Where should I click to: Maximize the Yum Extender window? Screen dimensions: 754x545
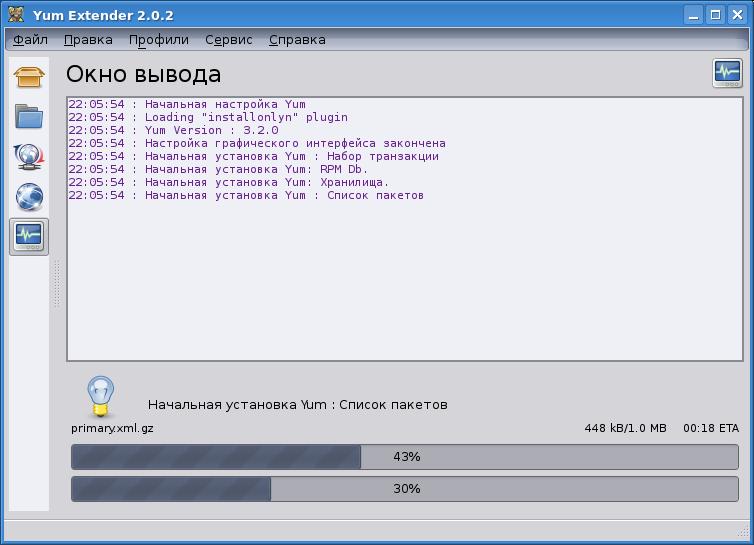coord(715,15)
